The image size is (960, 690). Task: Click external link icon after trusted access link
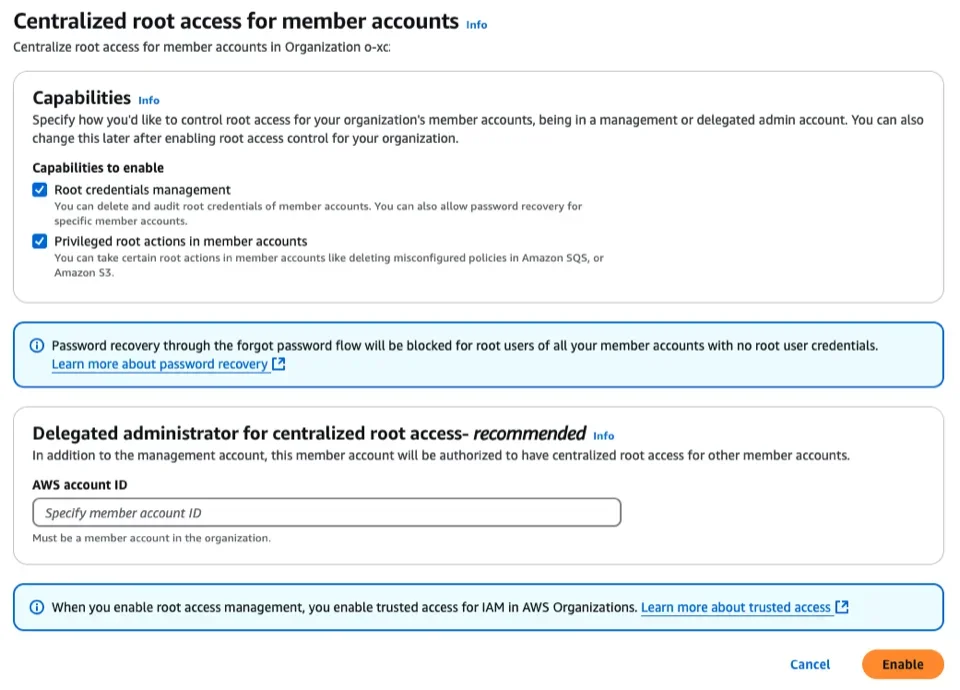click(842, 607)
